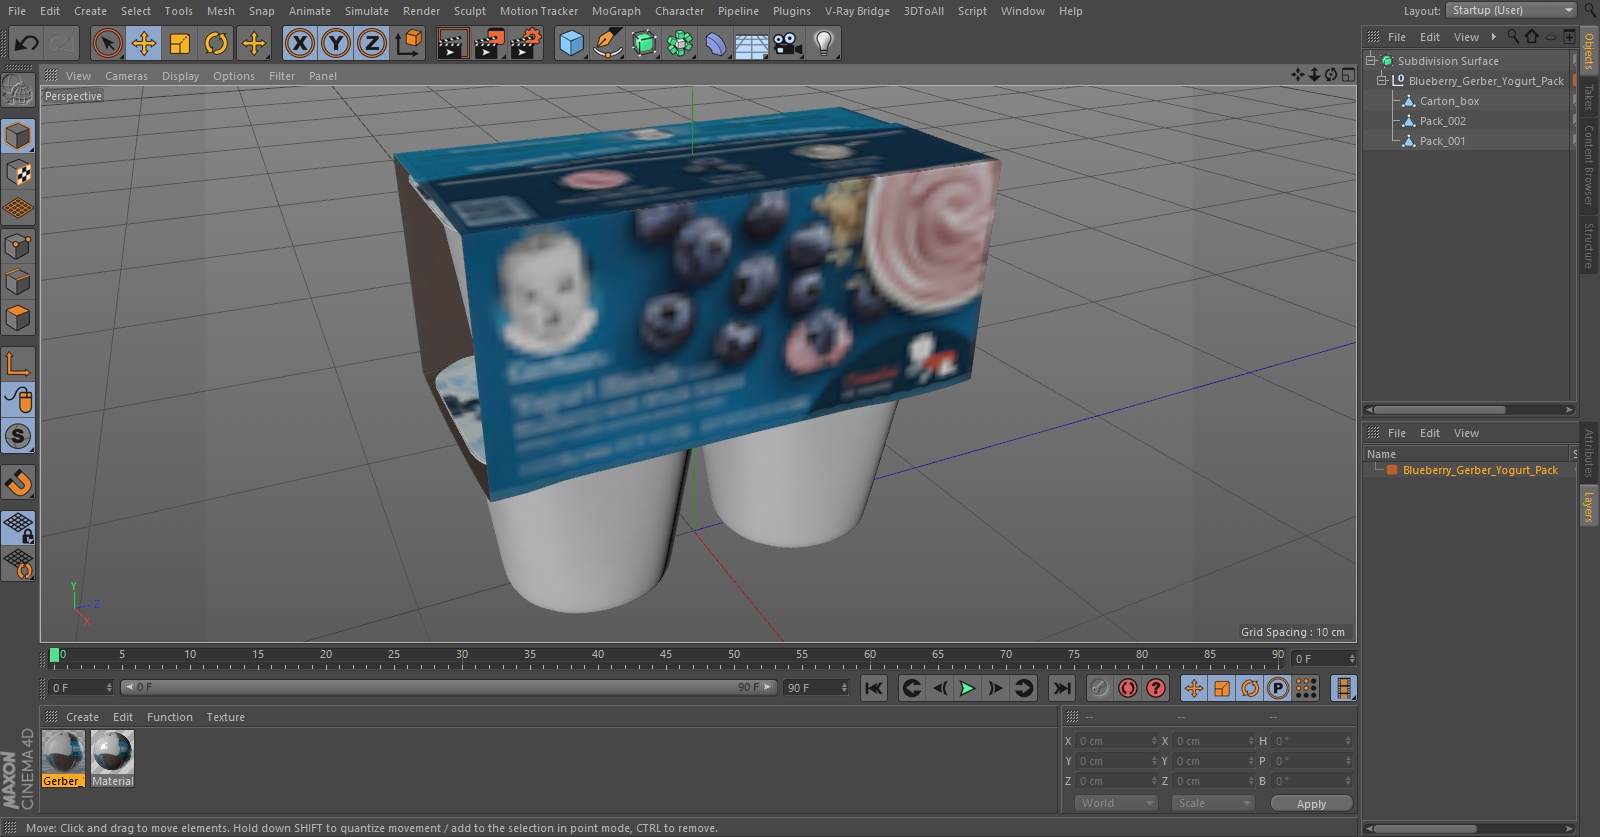Activate the Move tool
Screen dimensions: 1600x837
point(144,43)
